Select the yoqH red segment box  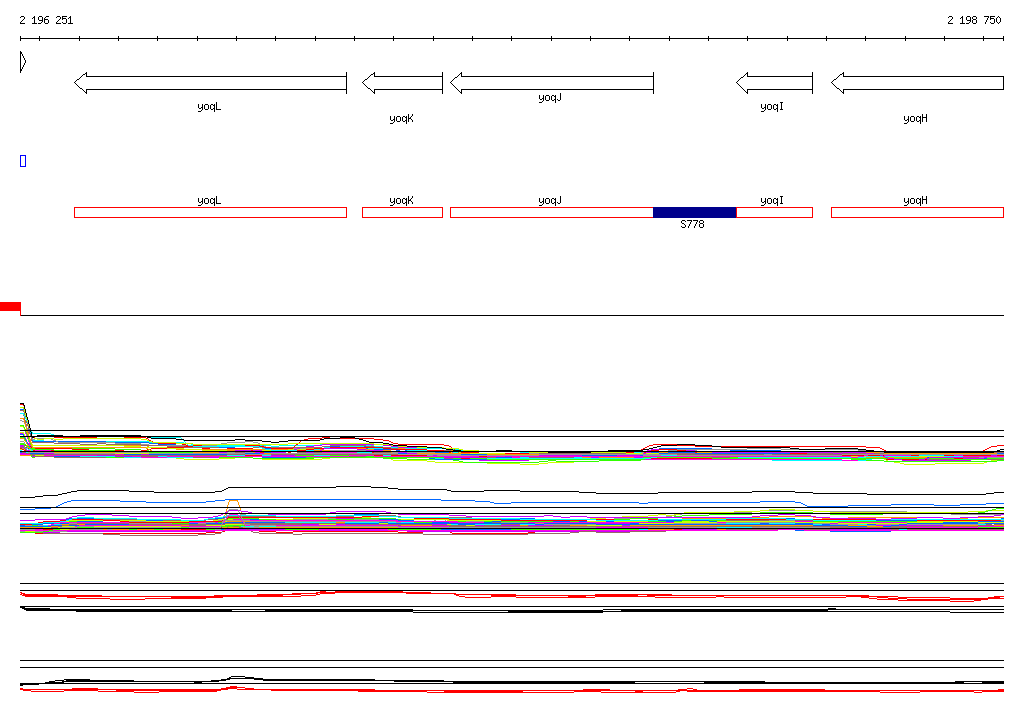918,212
